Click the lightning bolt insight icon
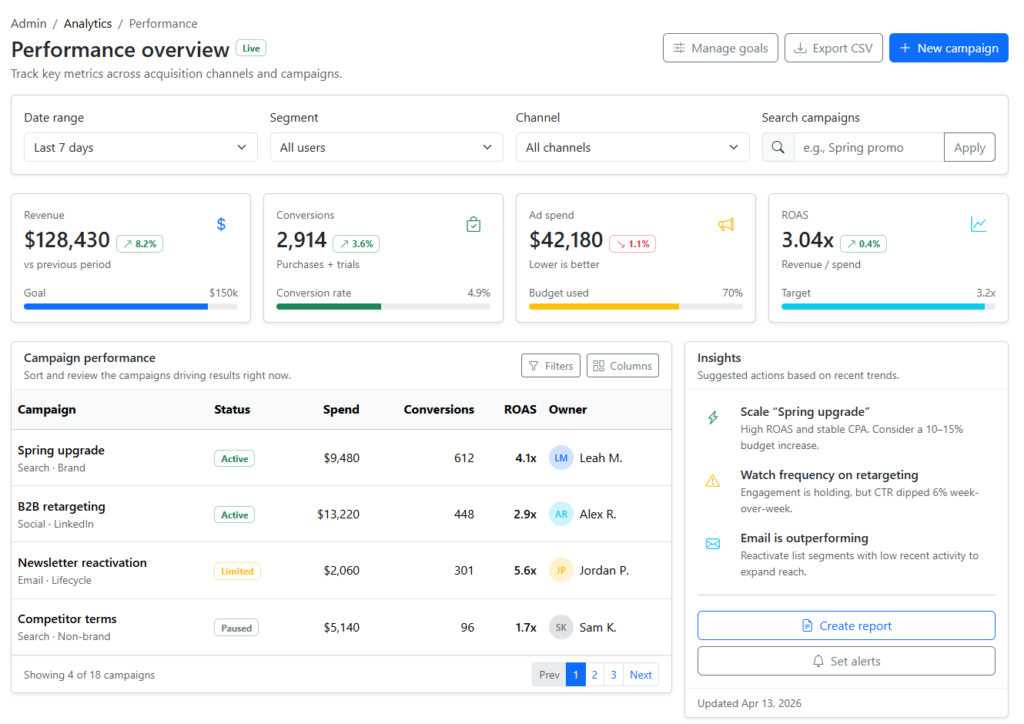 click(712, 417)
